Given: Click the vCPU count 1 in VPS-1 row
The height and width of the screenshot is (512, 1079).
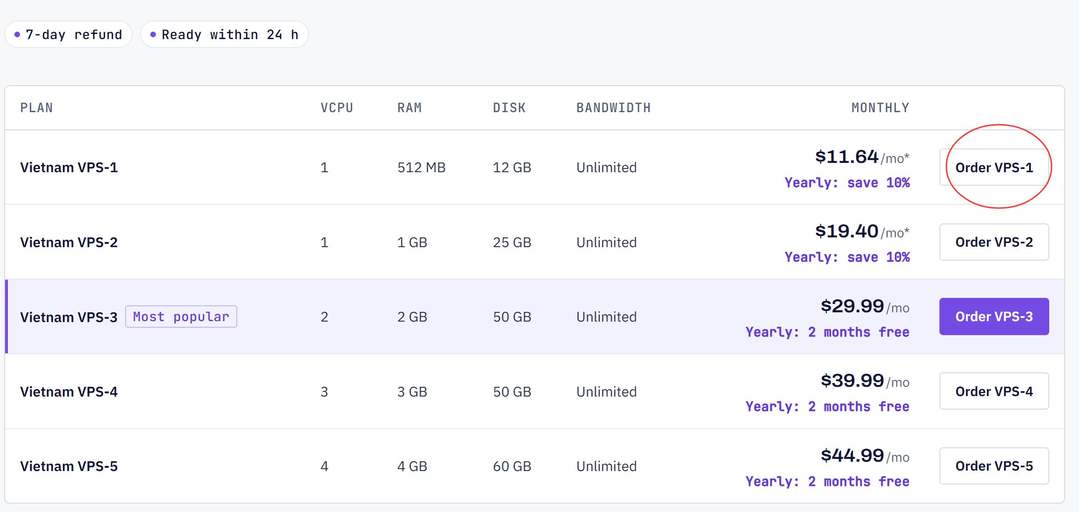Looking at the screenshot, I should click(x=324, y=167).
